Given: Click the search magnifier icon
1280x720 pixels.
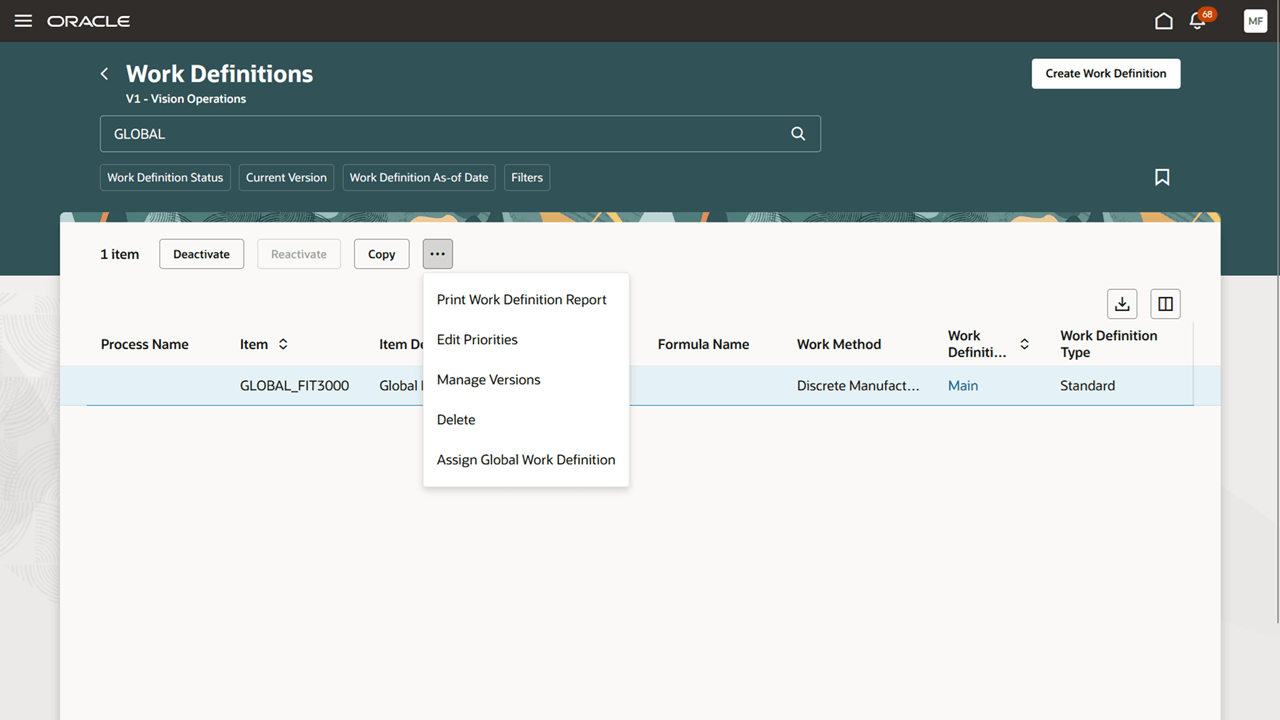Looking at the screenshot, I should click(x=798, y=134).
